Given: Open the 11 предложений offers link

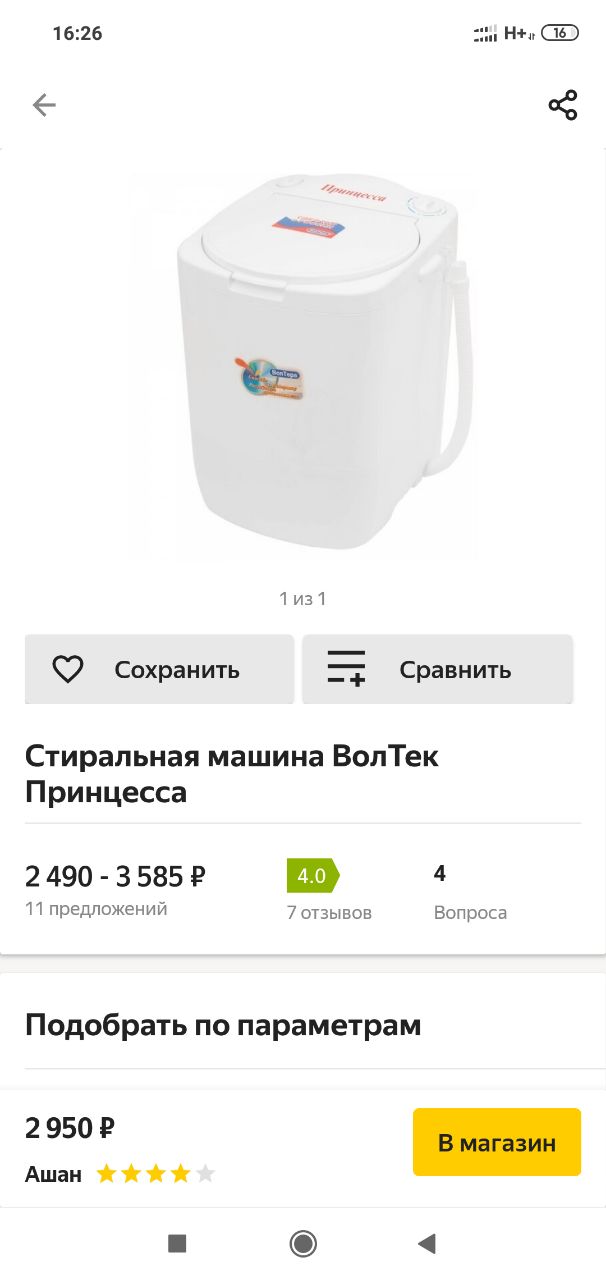Looking at the screenshot, I should coord(96,909).
